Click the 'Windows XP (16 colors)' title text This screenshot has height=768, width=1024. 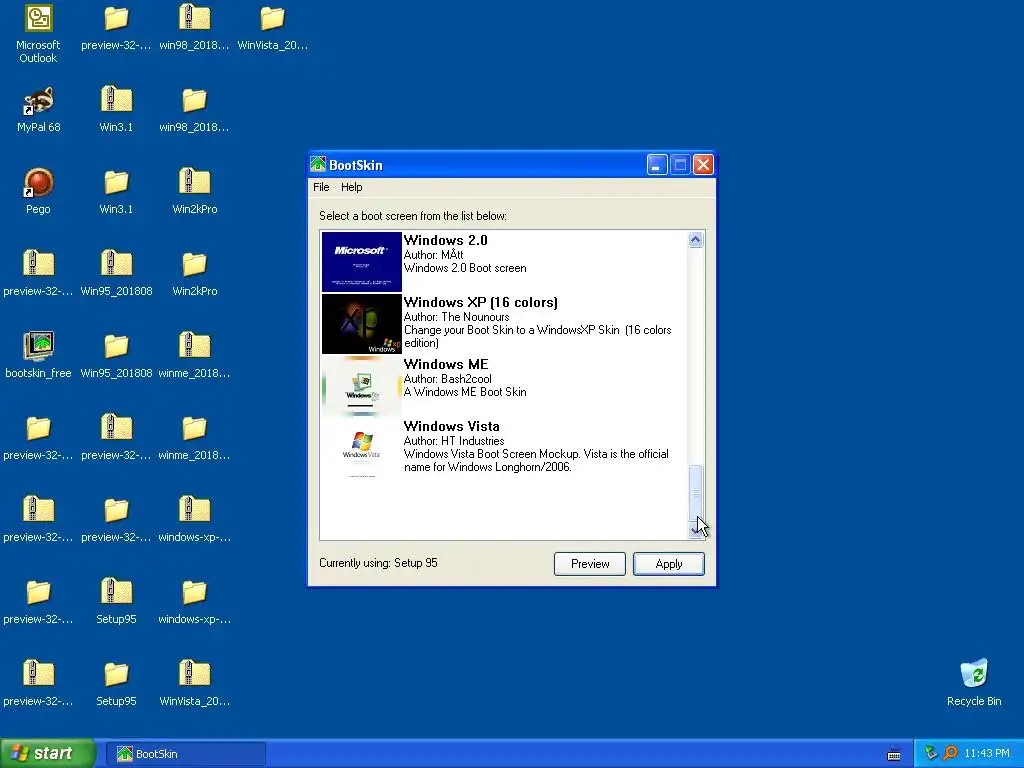[x=481, y=302]
